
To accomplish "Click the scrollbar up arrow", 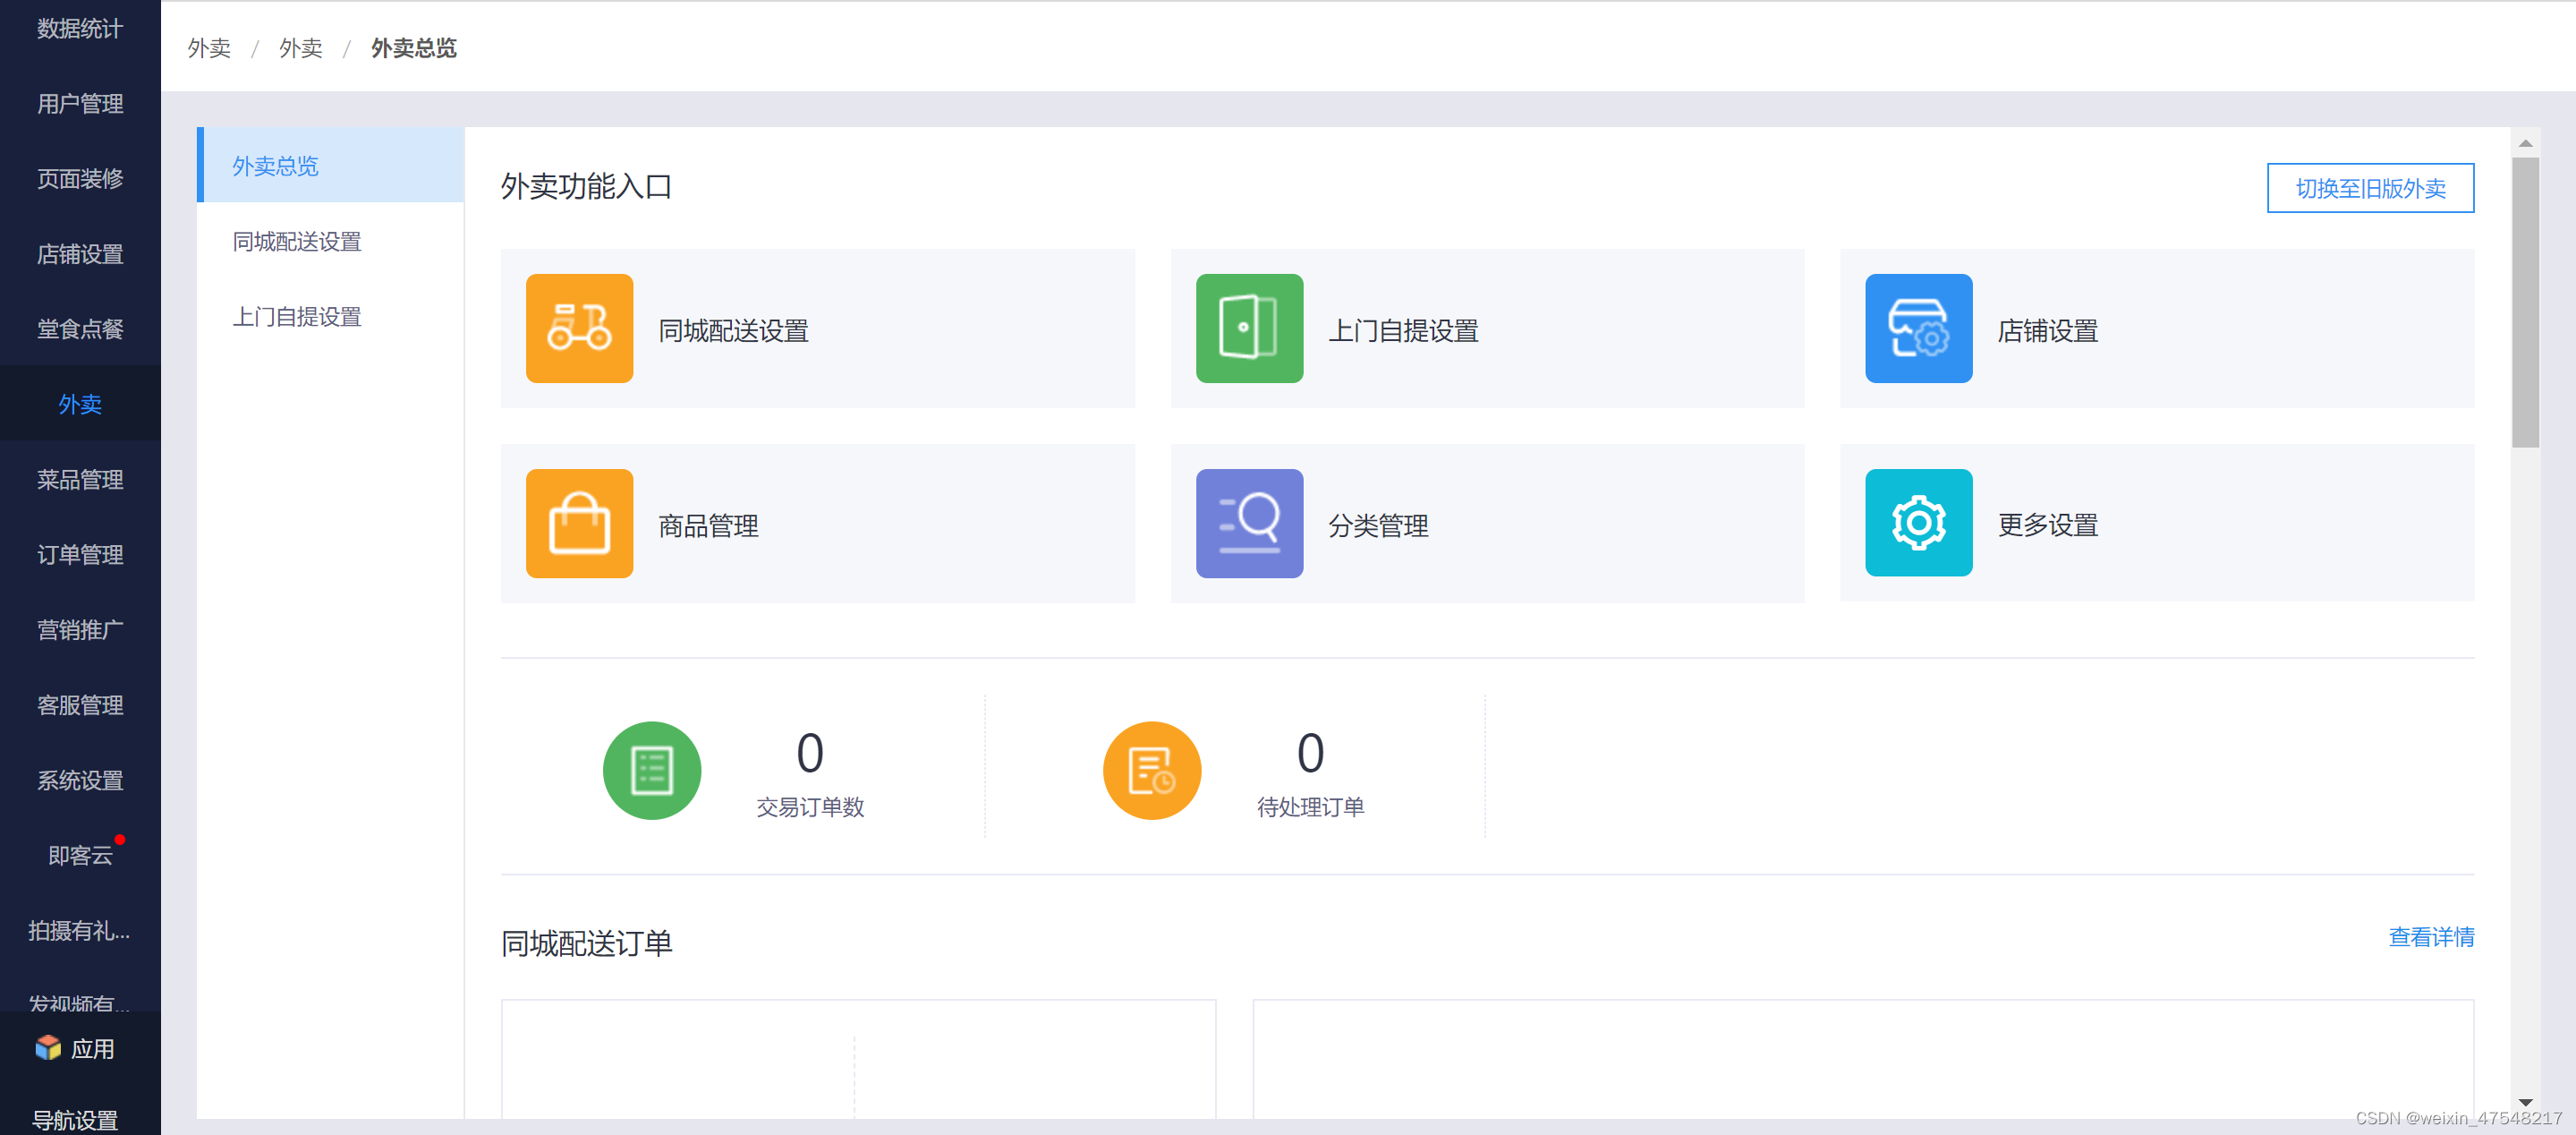I will [x=2524, y=143].
